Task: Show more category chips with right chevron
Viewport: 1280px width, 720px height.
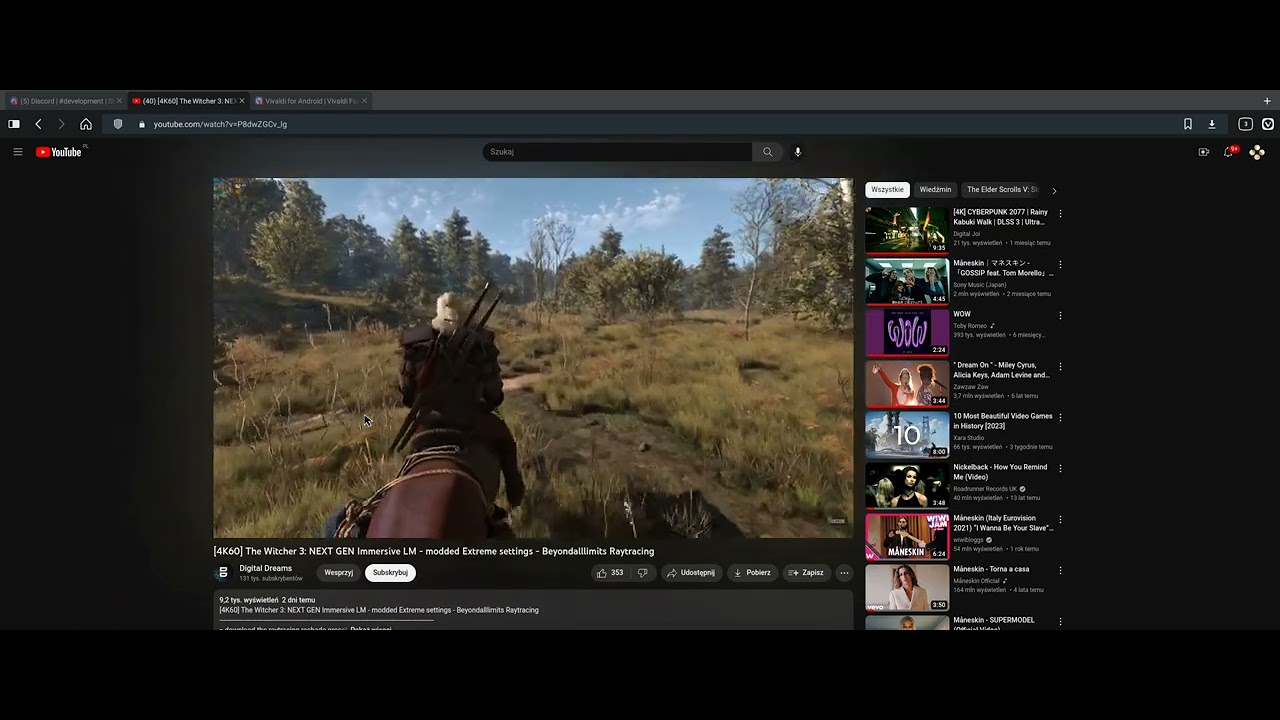Action: 1053,190
